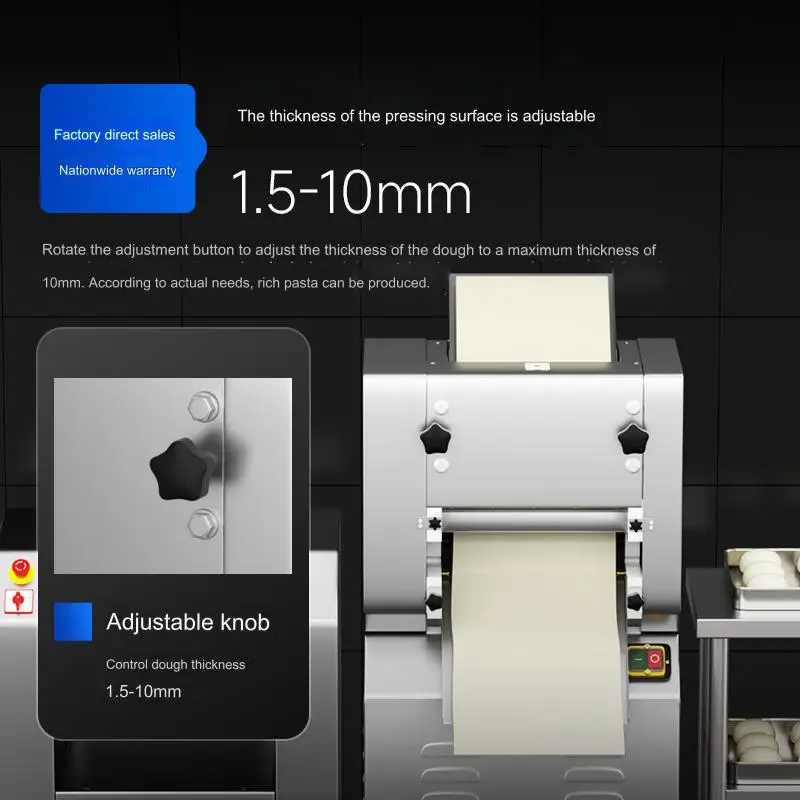Image resolution: width=800 pixels, height=800 pixels.
Task: Click the red warning sign below the emergency button
Action: tap(18, 601)
